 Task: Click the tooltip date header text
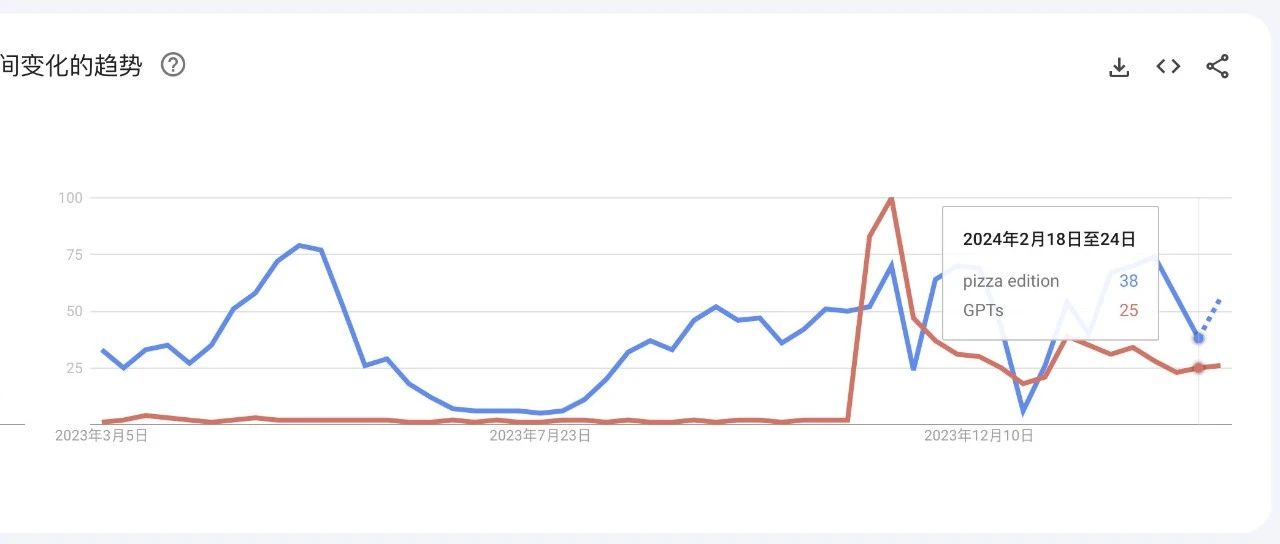click(x=1048, y=239)
